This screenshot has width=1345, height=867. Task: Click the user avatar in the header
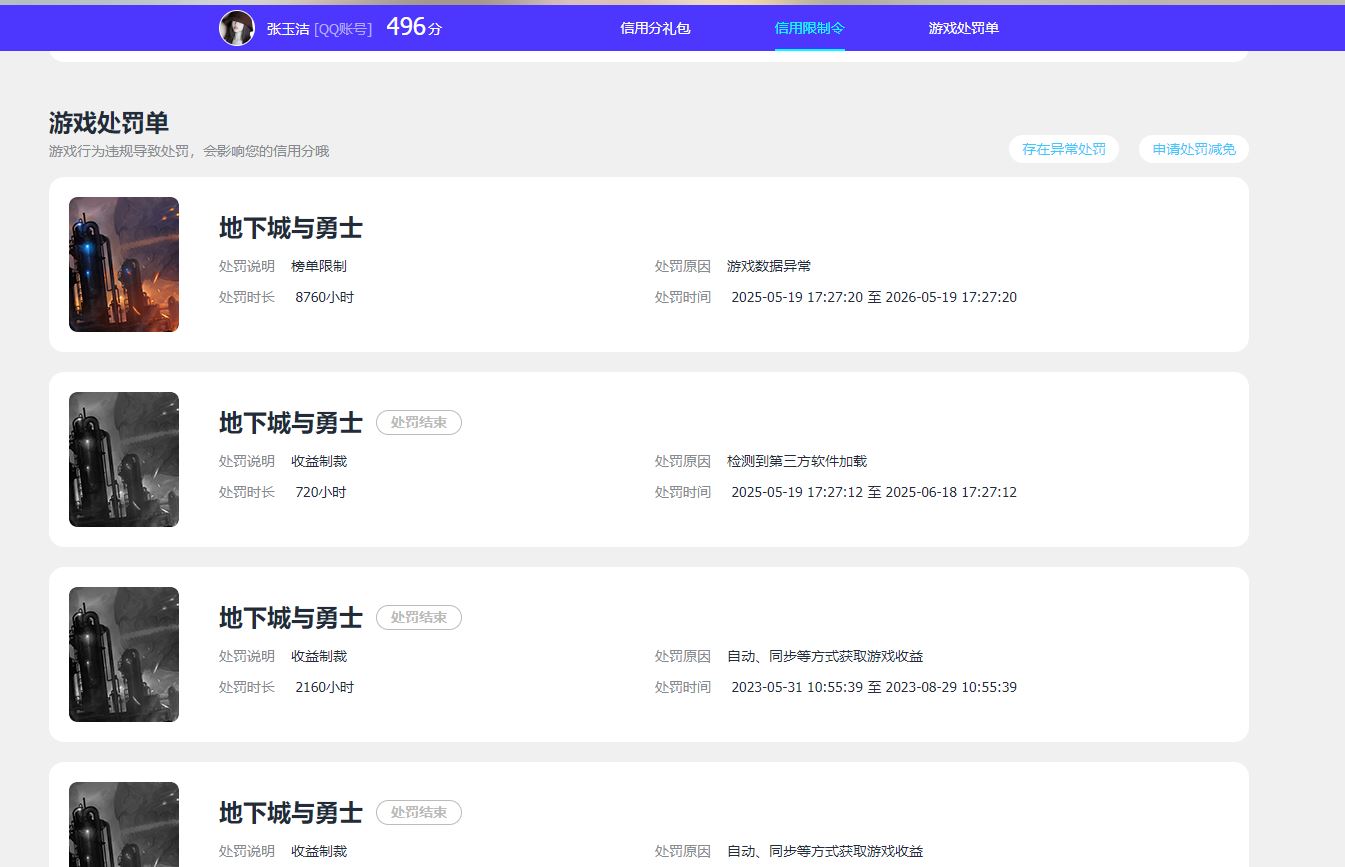(x=236, y=28)
